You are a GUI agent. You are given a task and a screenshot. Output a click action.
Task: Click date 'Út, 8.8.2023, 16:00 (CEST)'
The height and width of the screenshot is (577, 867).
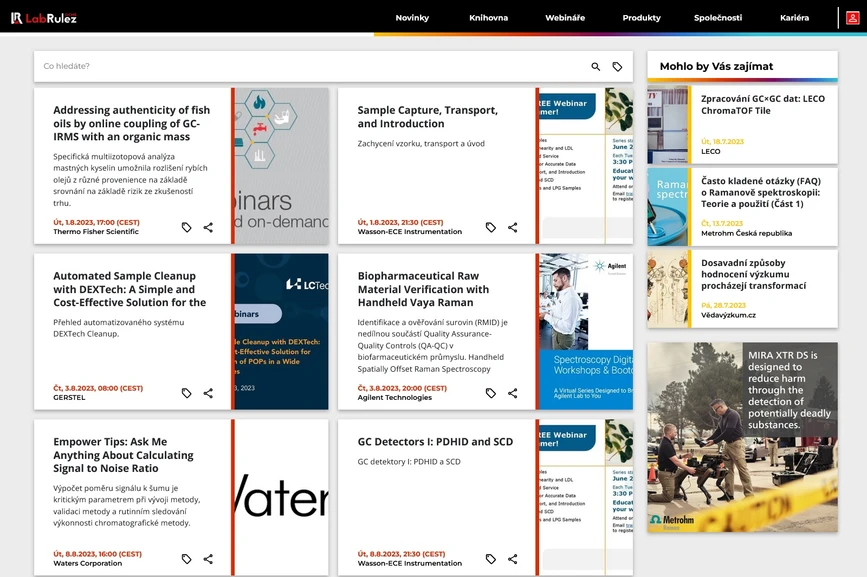pyautogui.click(x=97, y=554)
